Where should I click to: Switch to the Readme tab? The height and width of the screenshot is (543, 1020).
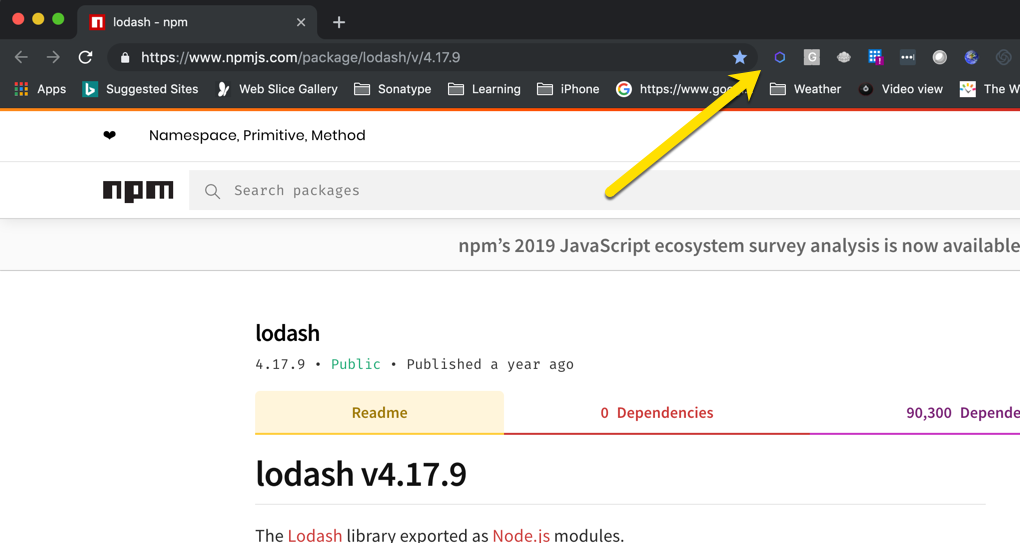point(379,412)
